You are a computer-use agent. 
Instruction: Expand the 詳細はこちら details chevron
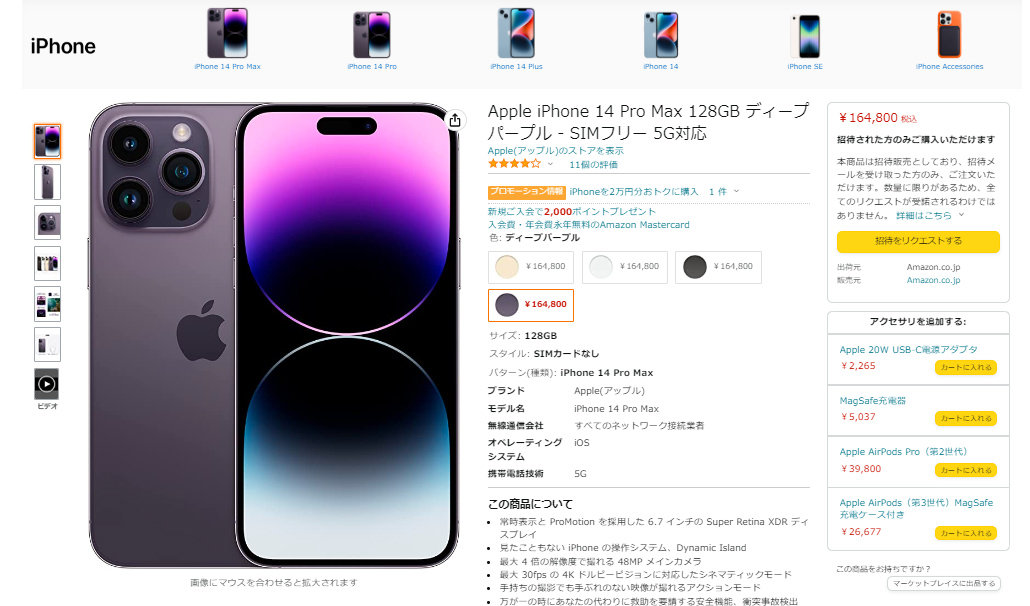[961, 215]
